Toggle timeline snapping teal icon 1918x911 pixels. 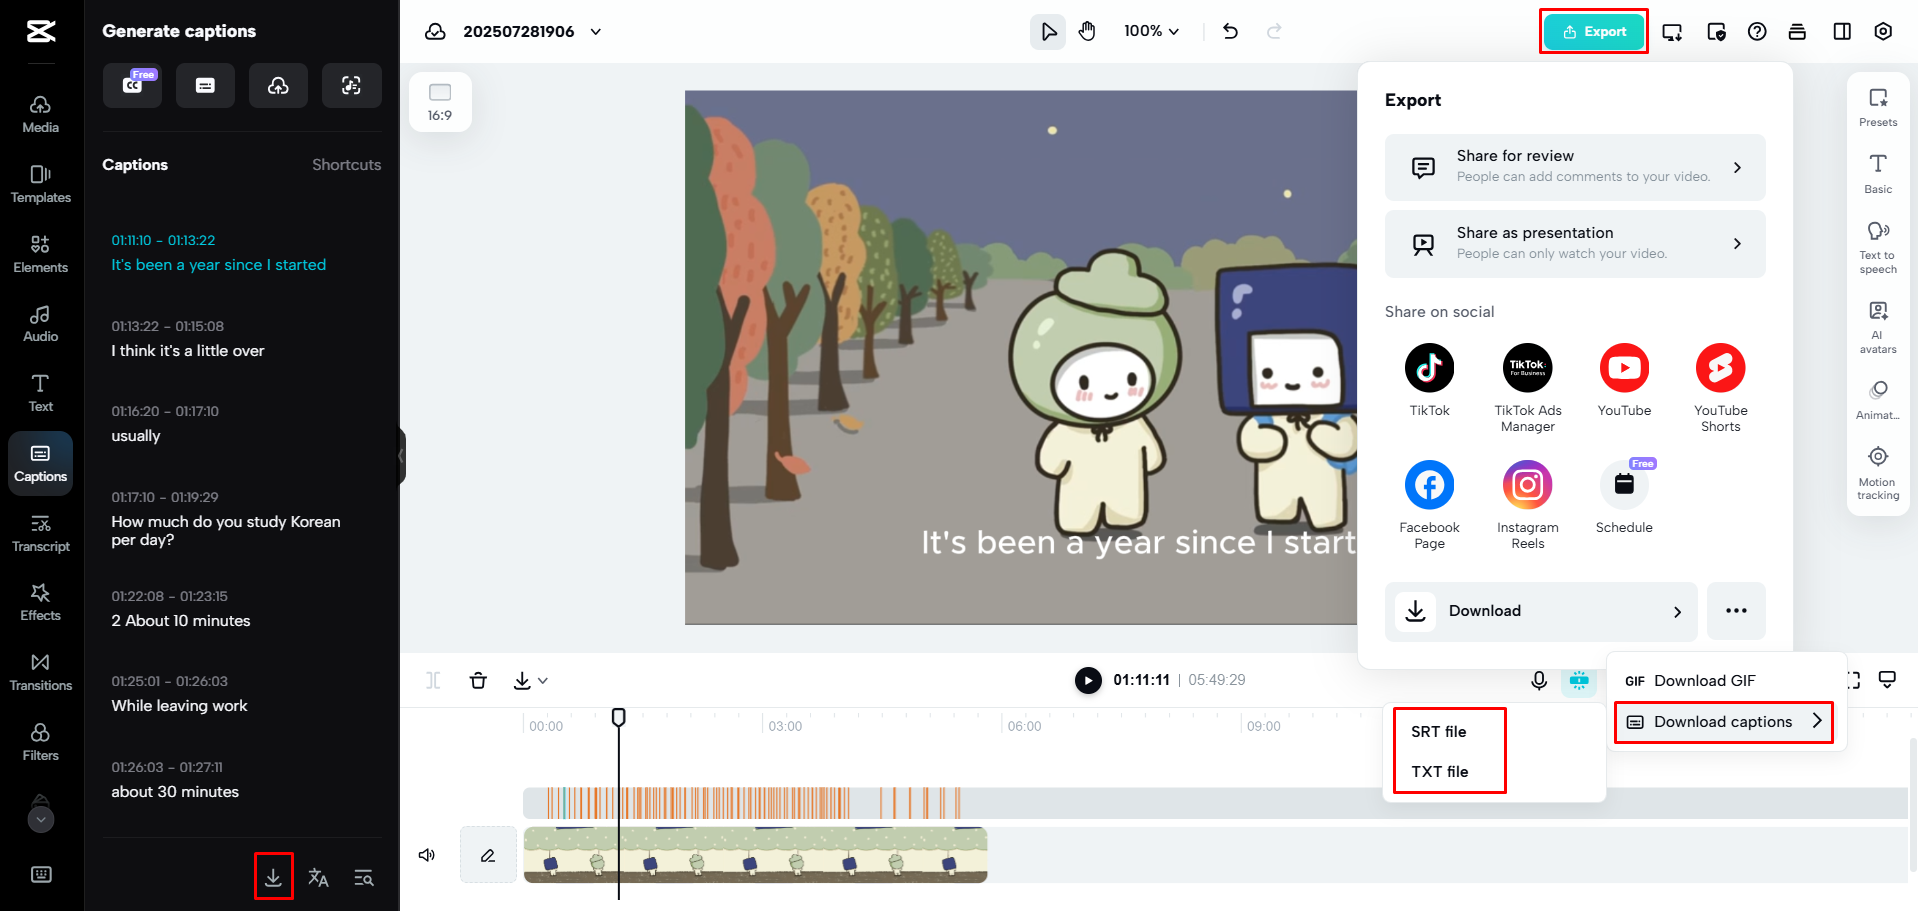tap(1579, 680)
